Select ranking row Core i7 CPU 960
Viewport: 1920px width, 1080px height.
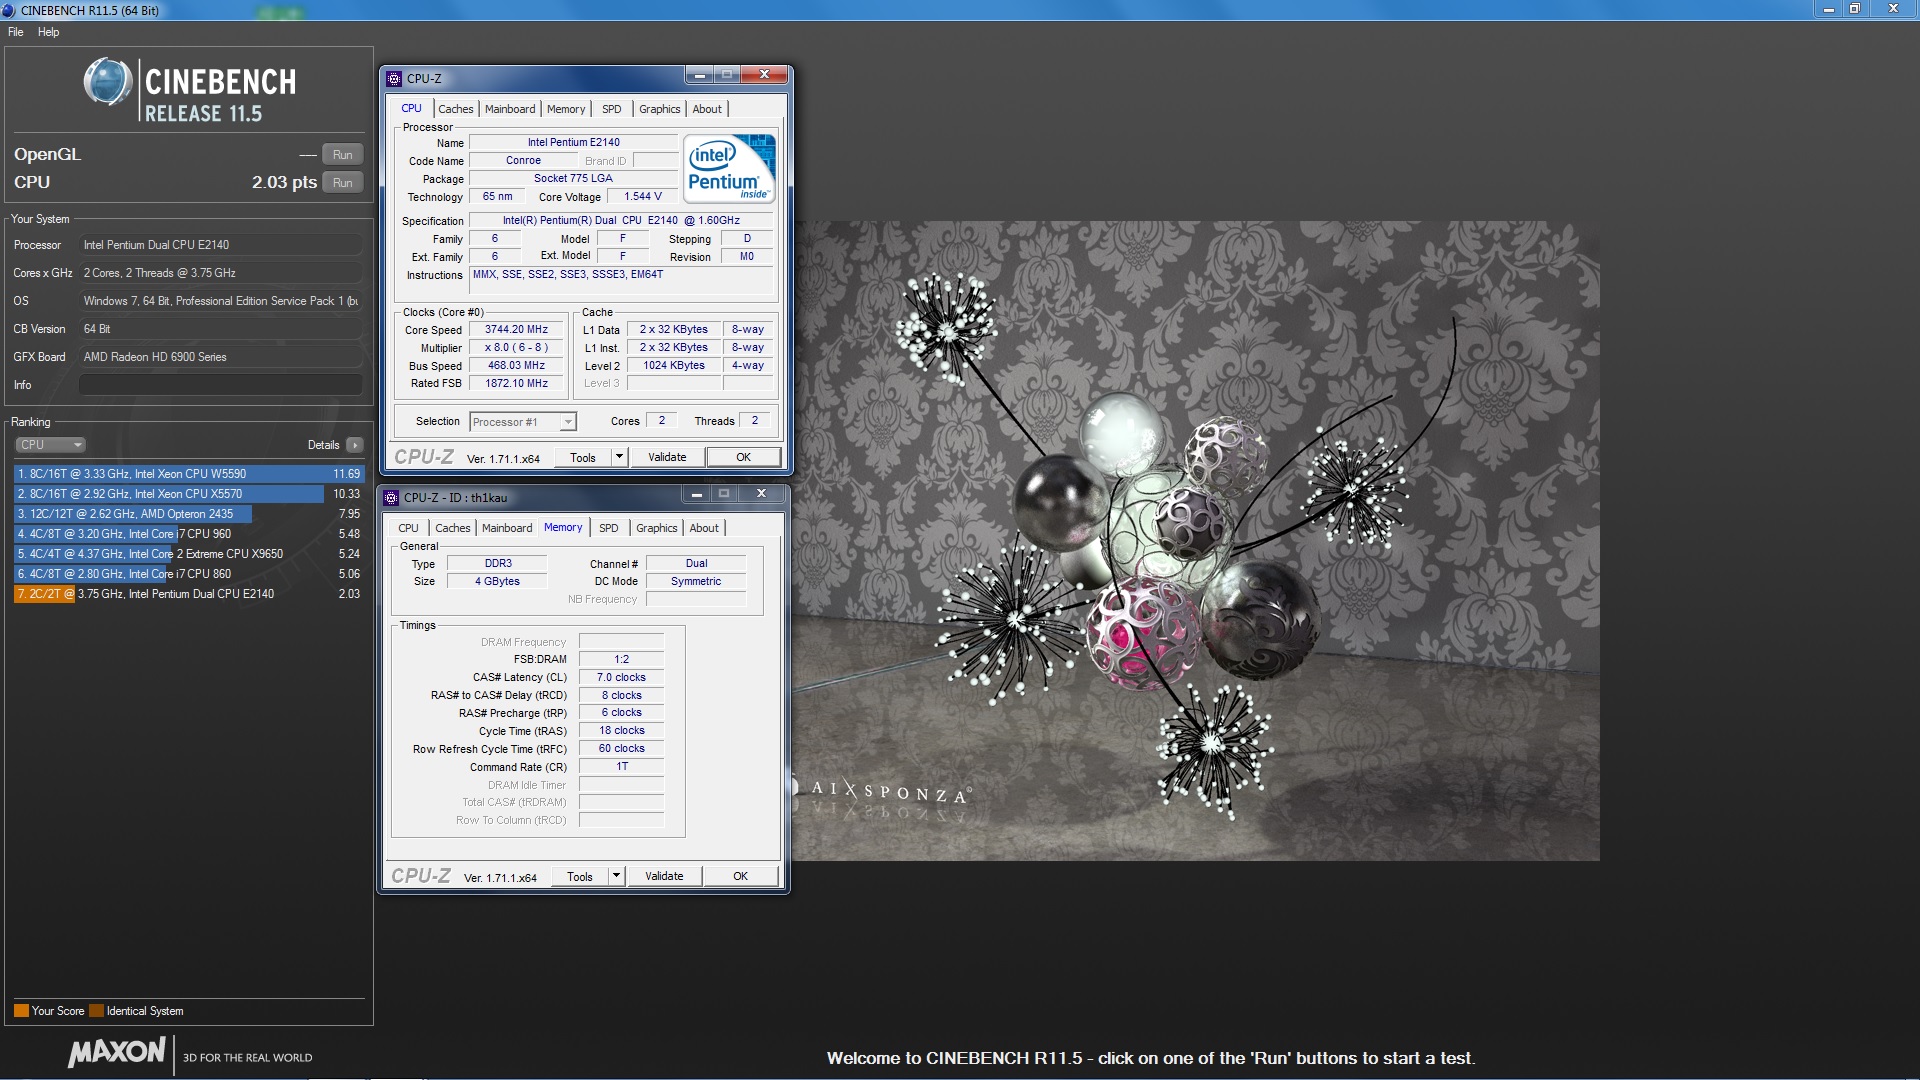coord(189,534)
